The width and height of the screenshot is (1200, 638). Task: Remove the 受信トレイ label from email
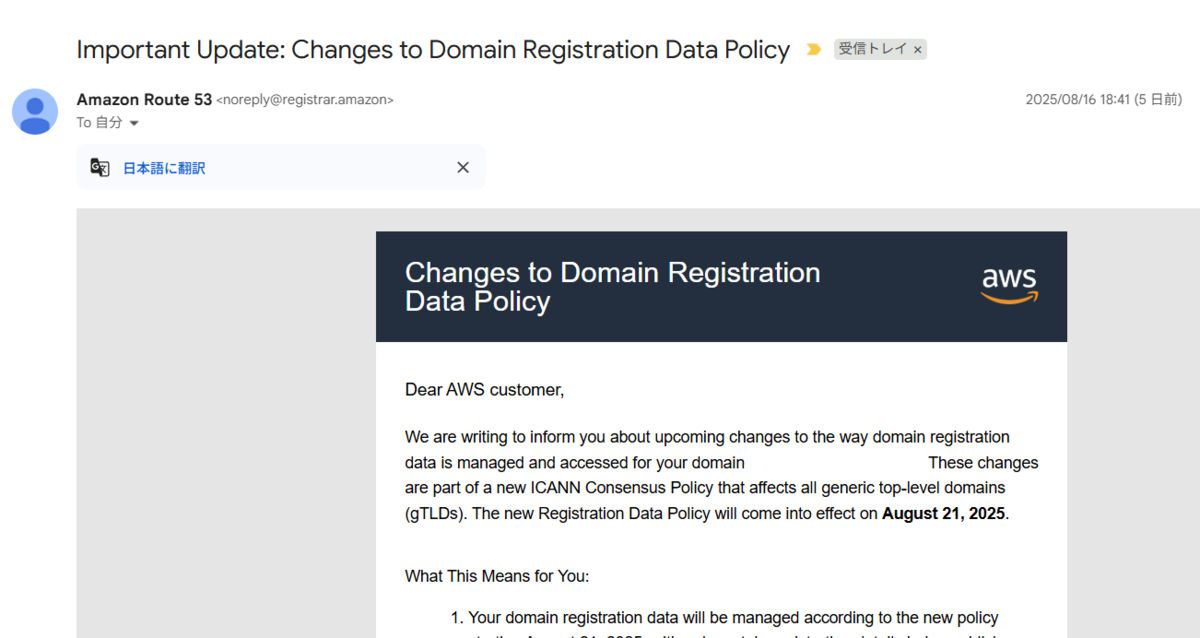pyautogui.click(x=918, y=49)
